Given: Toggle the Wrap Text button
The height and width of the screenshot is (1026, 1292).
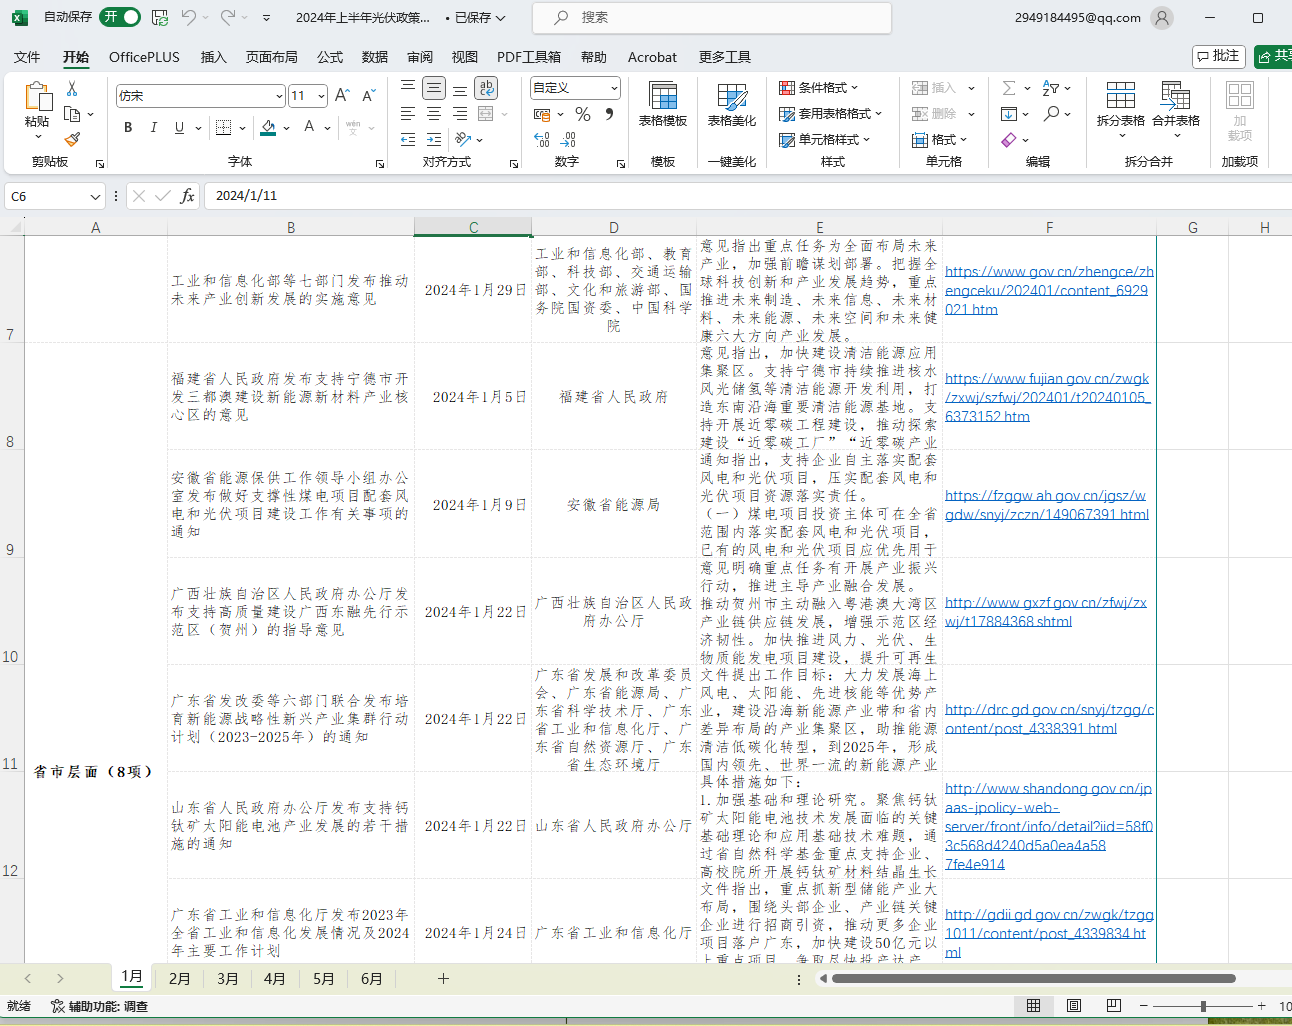Looking at the screenshot, I should 486,88.
